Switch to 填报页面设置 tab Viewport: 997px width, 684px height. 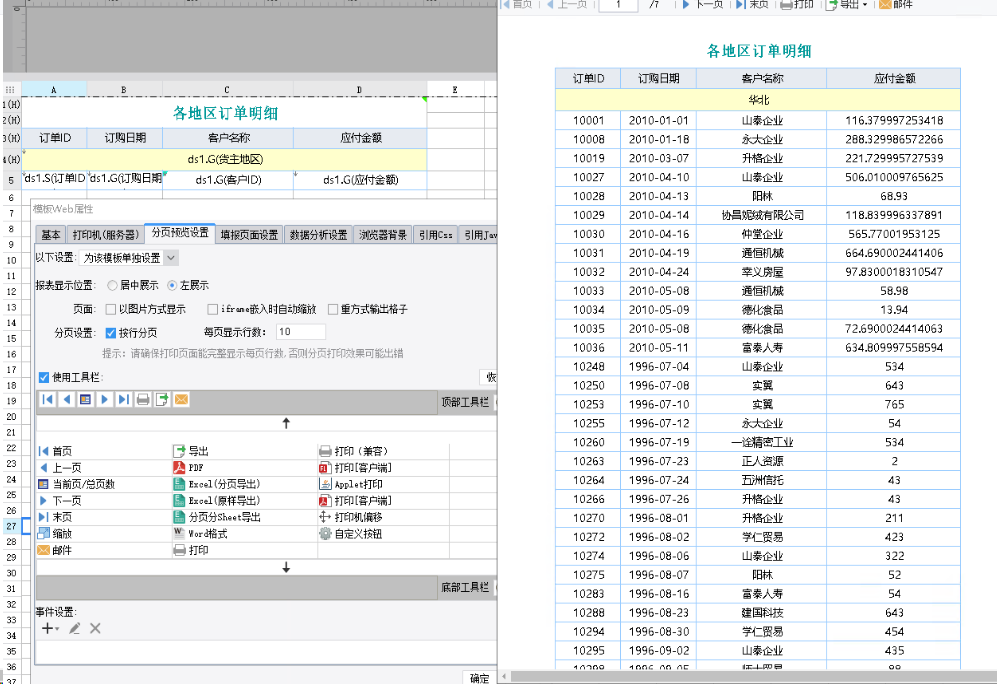pos(249,235)
